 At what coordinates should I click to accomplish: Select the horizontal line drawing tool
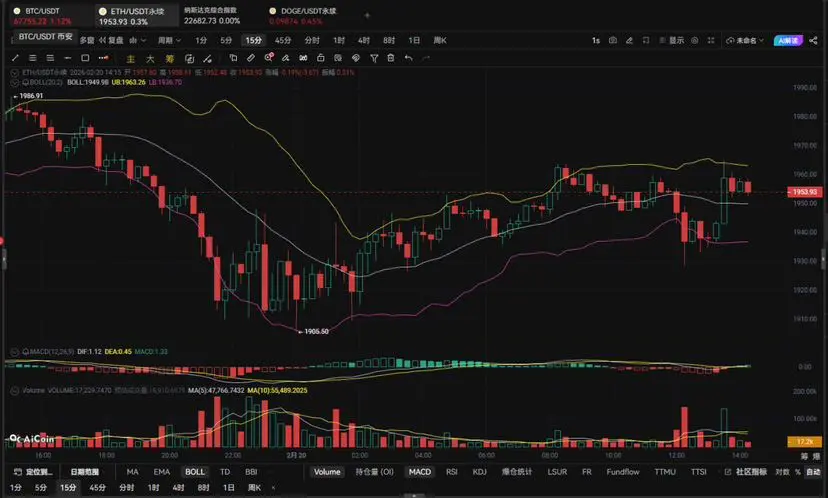pyautogui.click(x=68, y=58)
